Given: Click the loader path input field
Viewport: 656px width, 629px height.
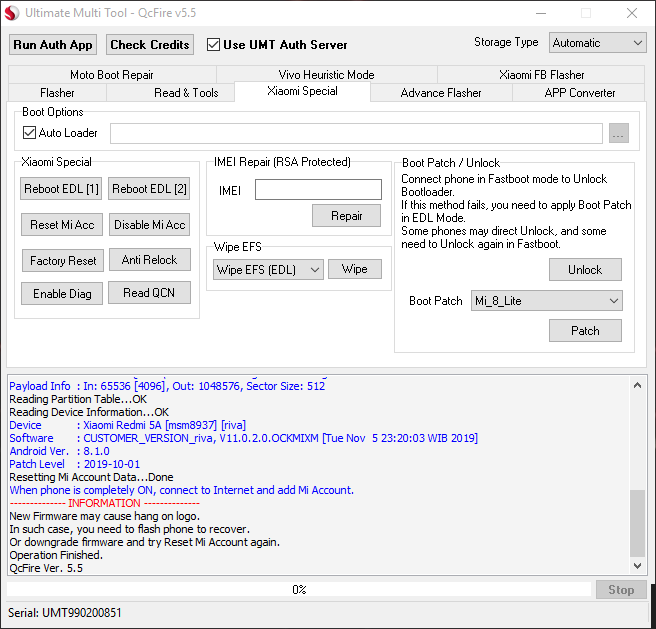Looking at the screenshot, I should point(356,133).
